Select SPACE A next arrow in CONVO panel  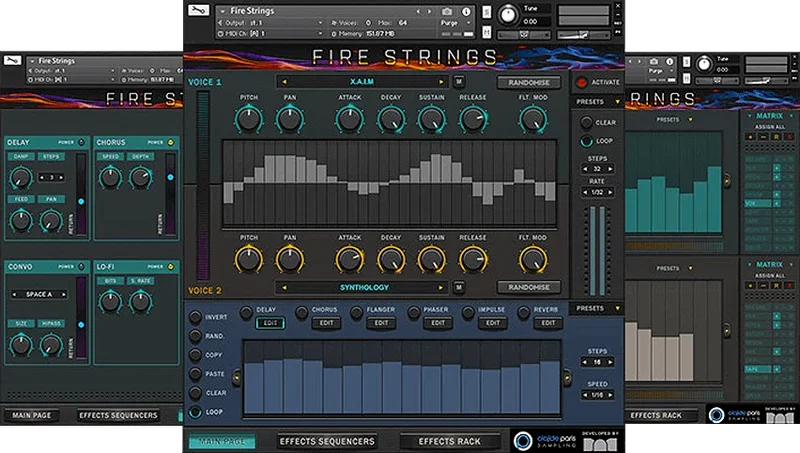(x=63, y=294)
